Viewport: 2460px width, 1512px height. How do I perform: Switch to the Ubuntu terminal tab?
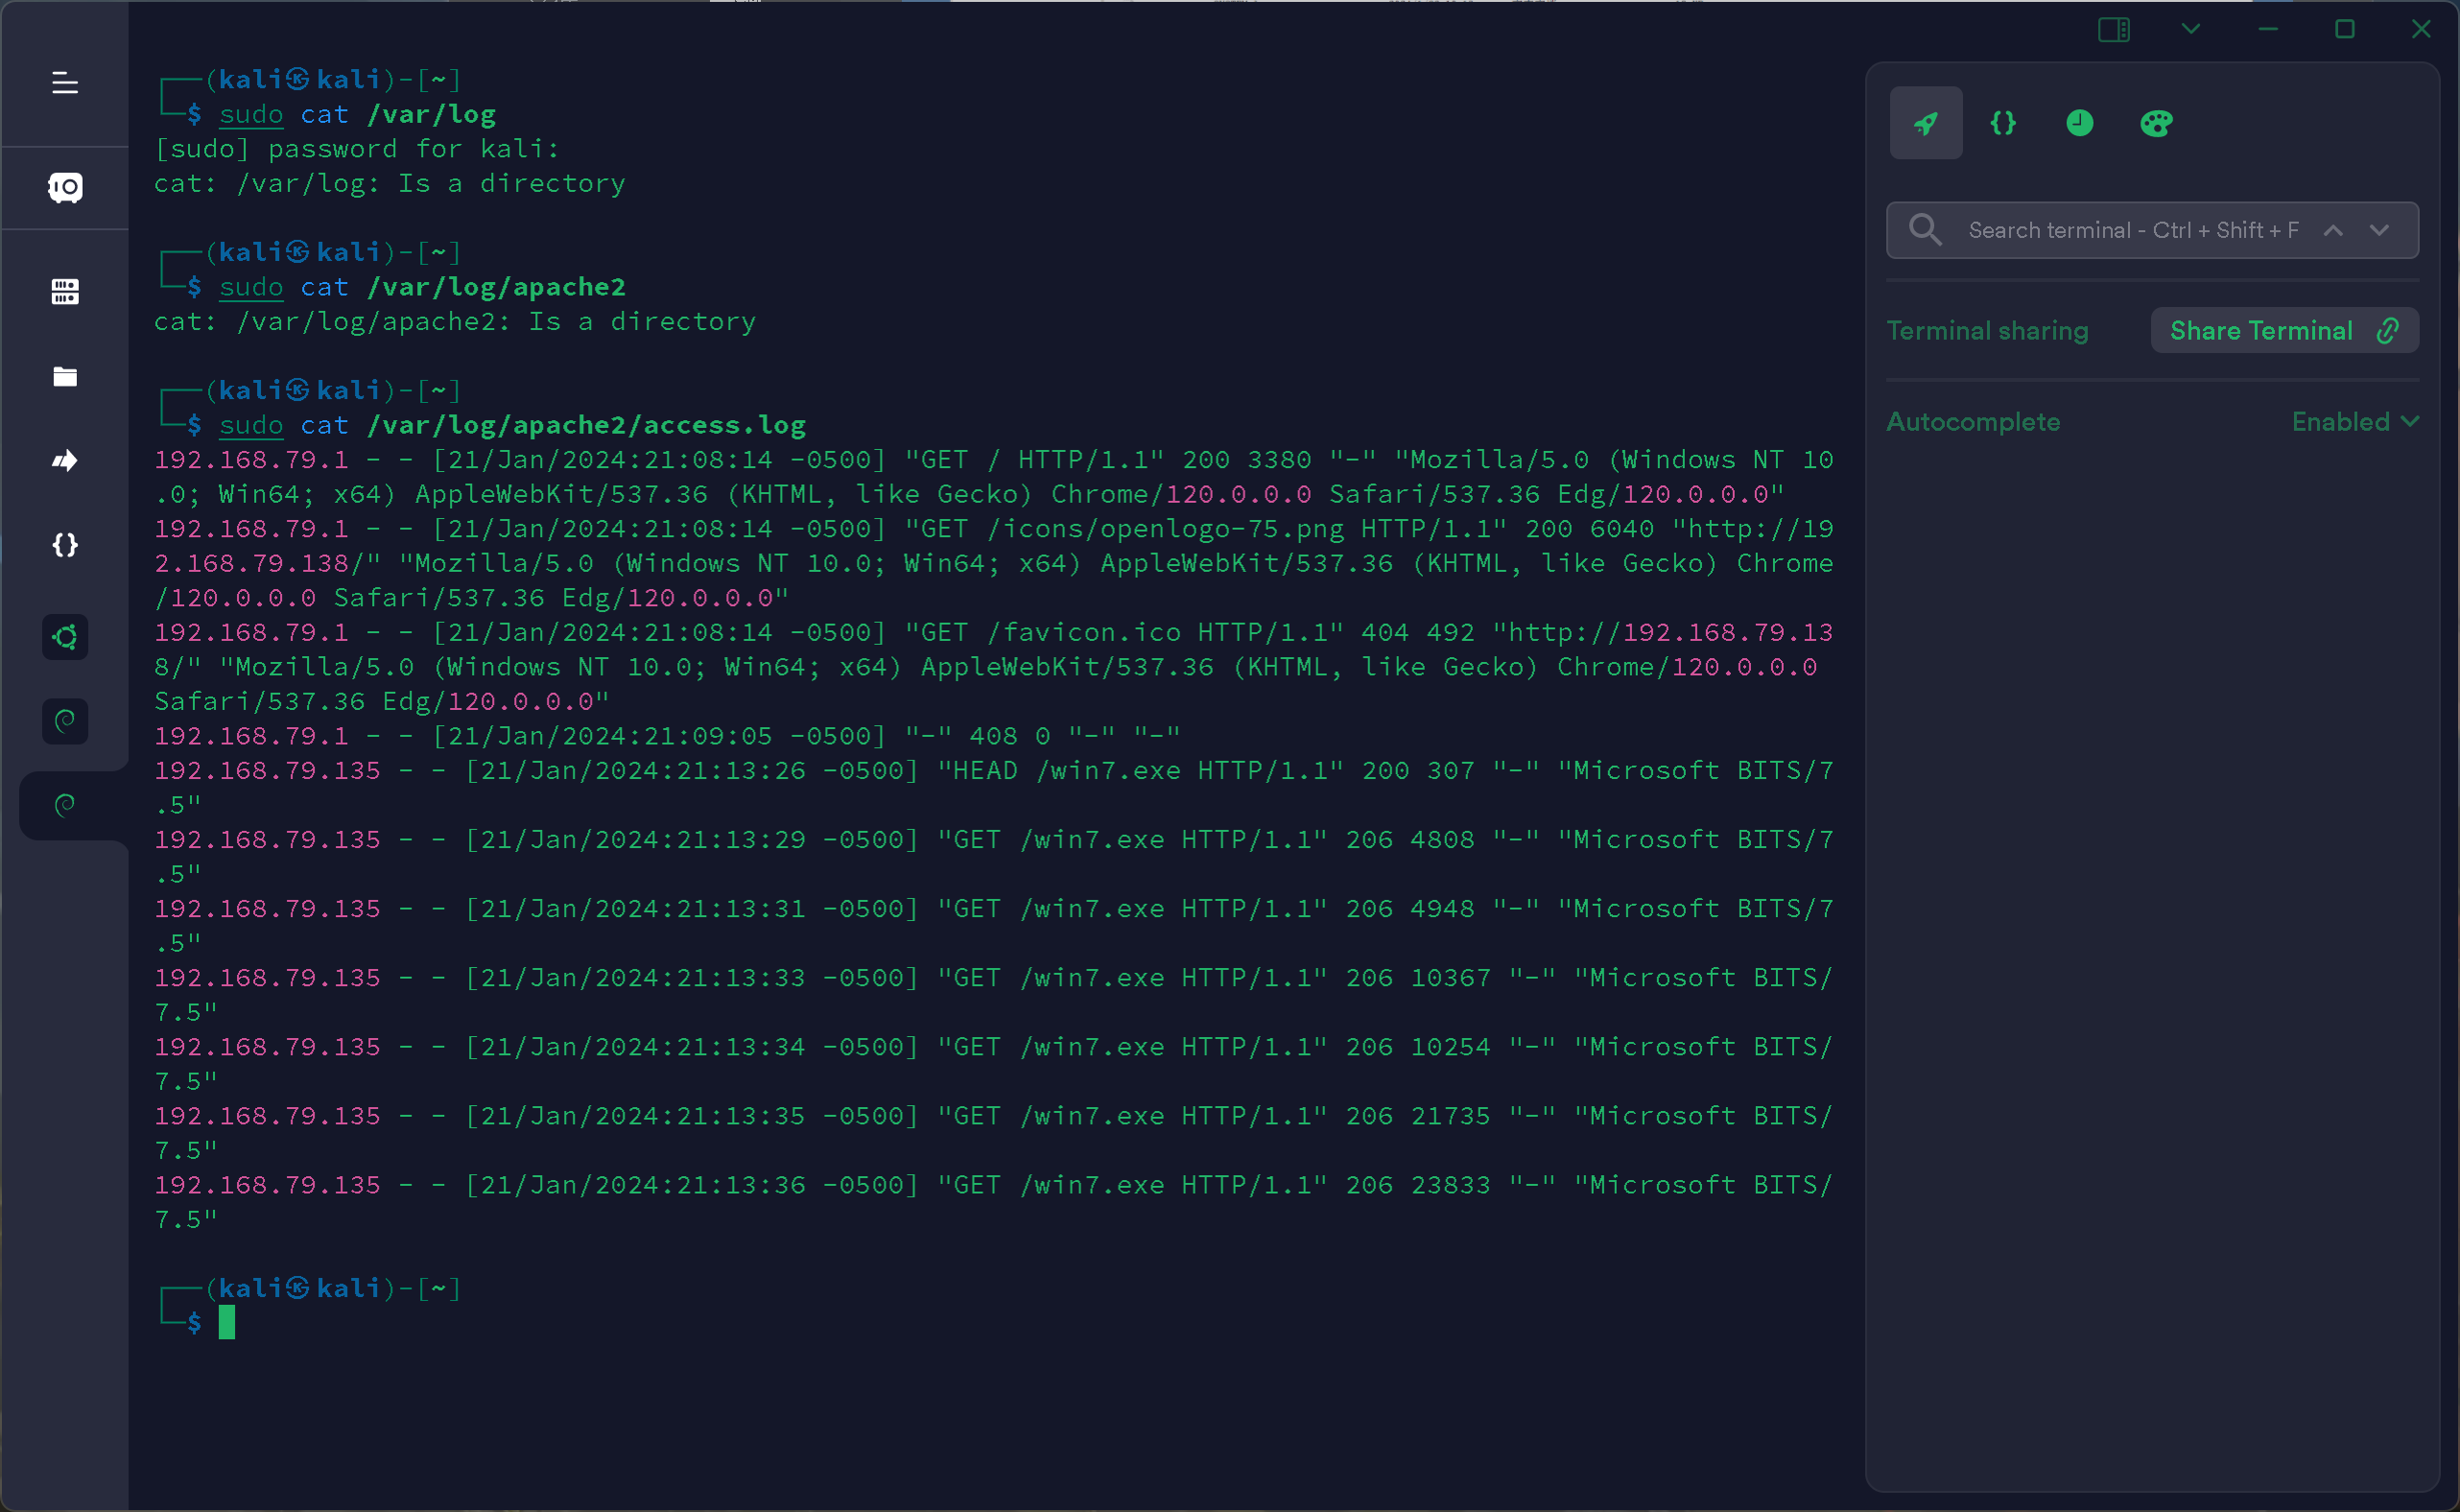click(65, 637)
